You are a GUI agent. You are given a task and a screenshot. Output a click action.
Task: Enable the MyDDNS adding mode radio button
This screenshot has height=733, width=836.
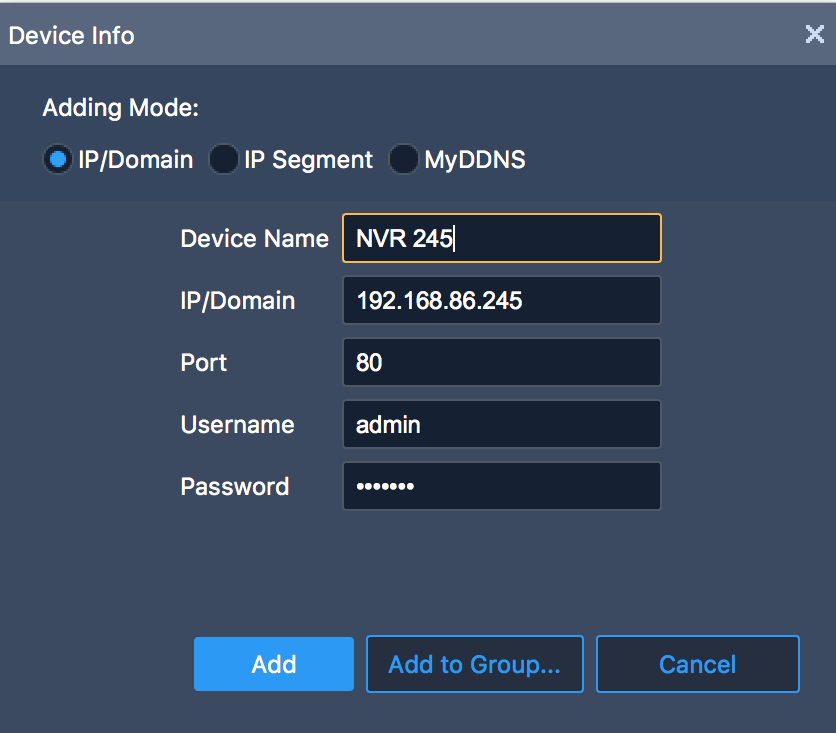tap(404, 160)
